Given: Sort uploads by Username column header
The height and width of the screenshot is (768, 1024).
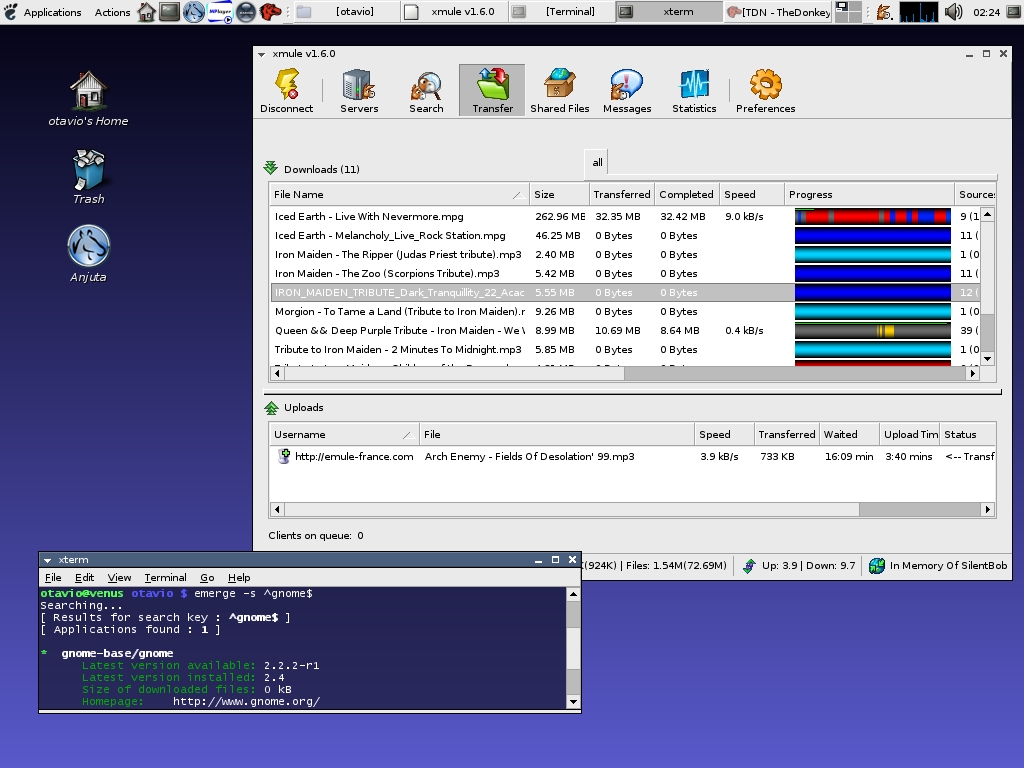Looking at the screenshot, I should 344,434.
